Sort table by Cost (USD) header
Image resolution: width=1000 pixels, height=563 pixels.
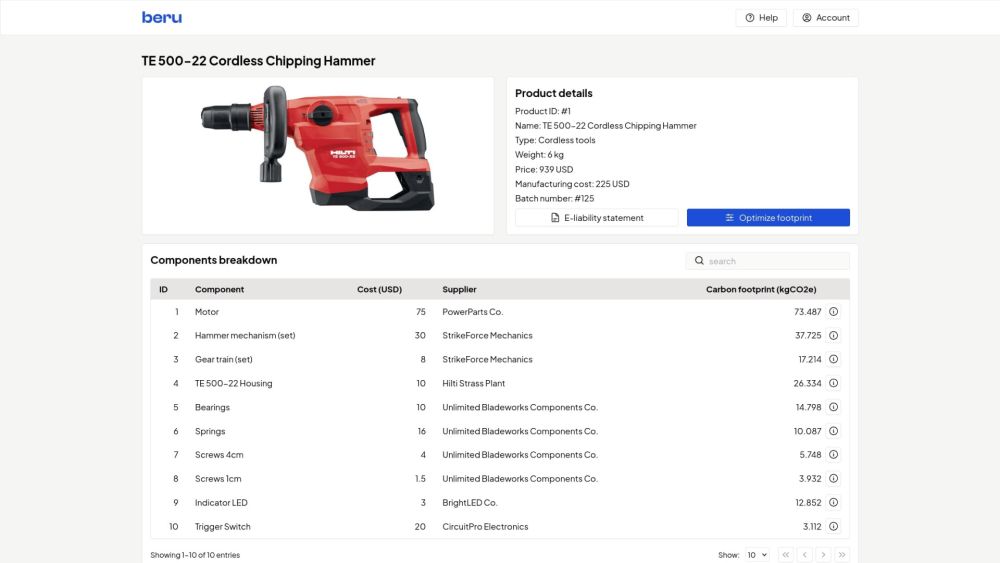point(379,290)
